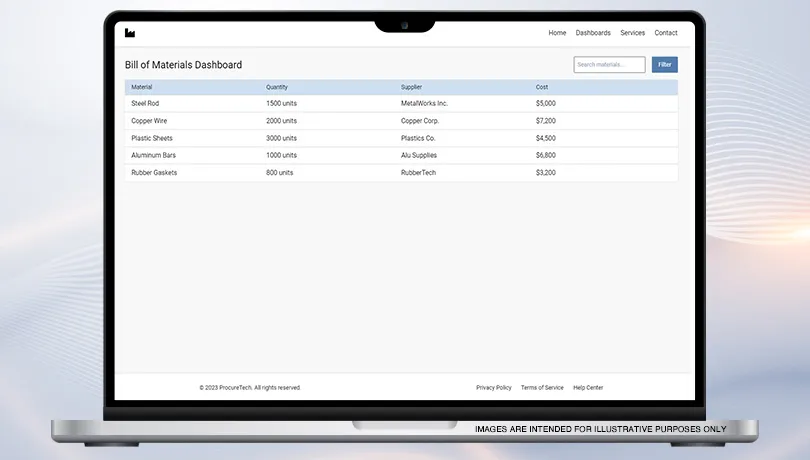This screenshot has width=810, height=460.
Task: Click the MetalWorks Inc. supplier cell
Action: [424, 103]
